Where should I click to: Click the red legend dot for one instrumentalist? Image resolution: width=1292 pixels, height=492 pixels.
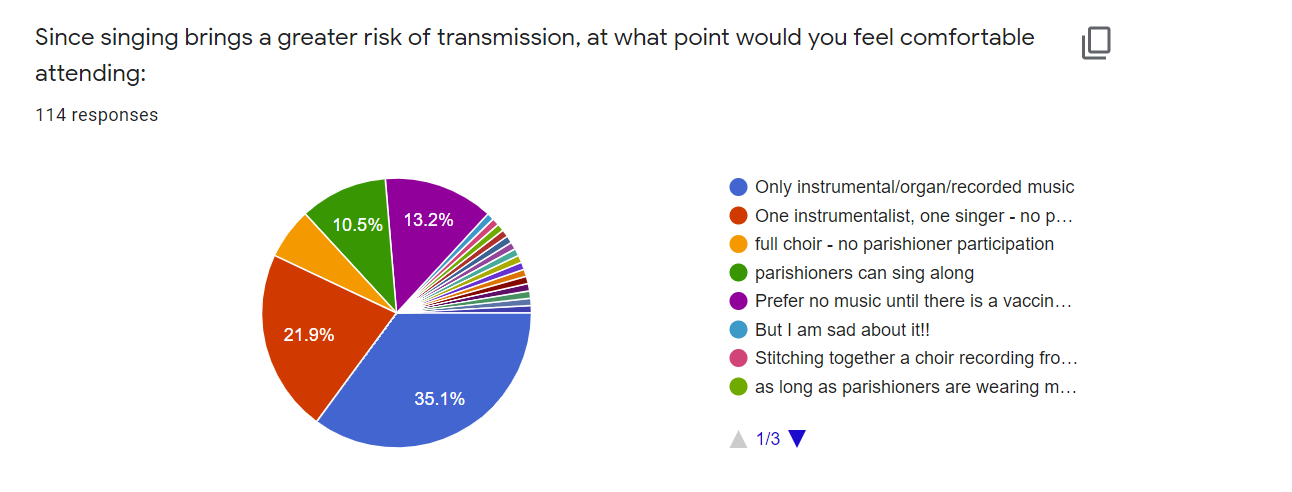(x=739, y=215)
